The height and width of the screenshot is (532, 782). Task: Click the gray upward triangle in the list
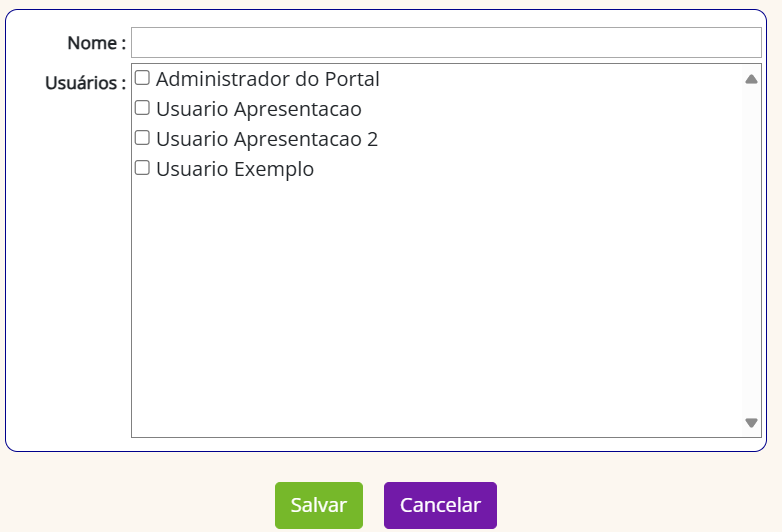[x=751, y=79]
